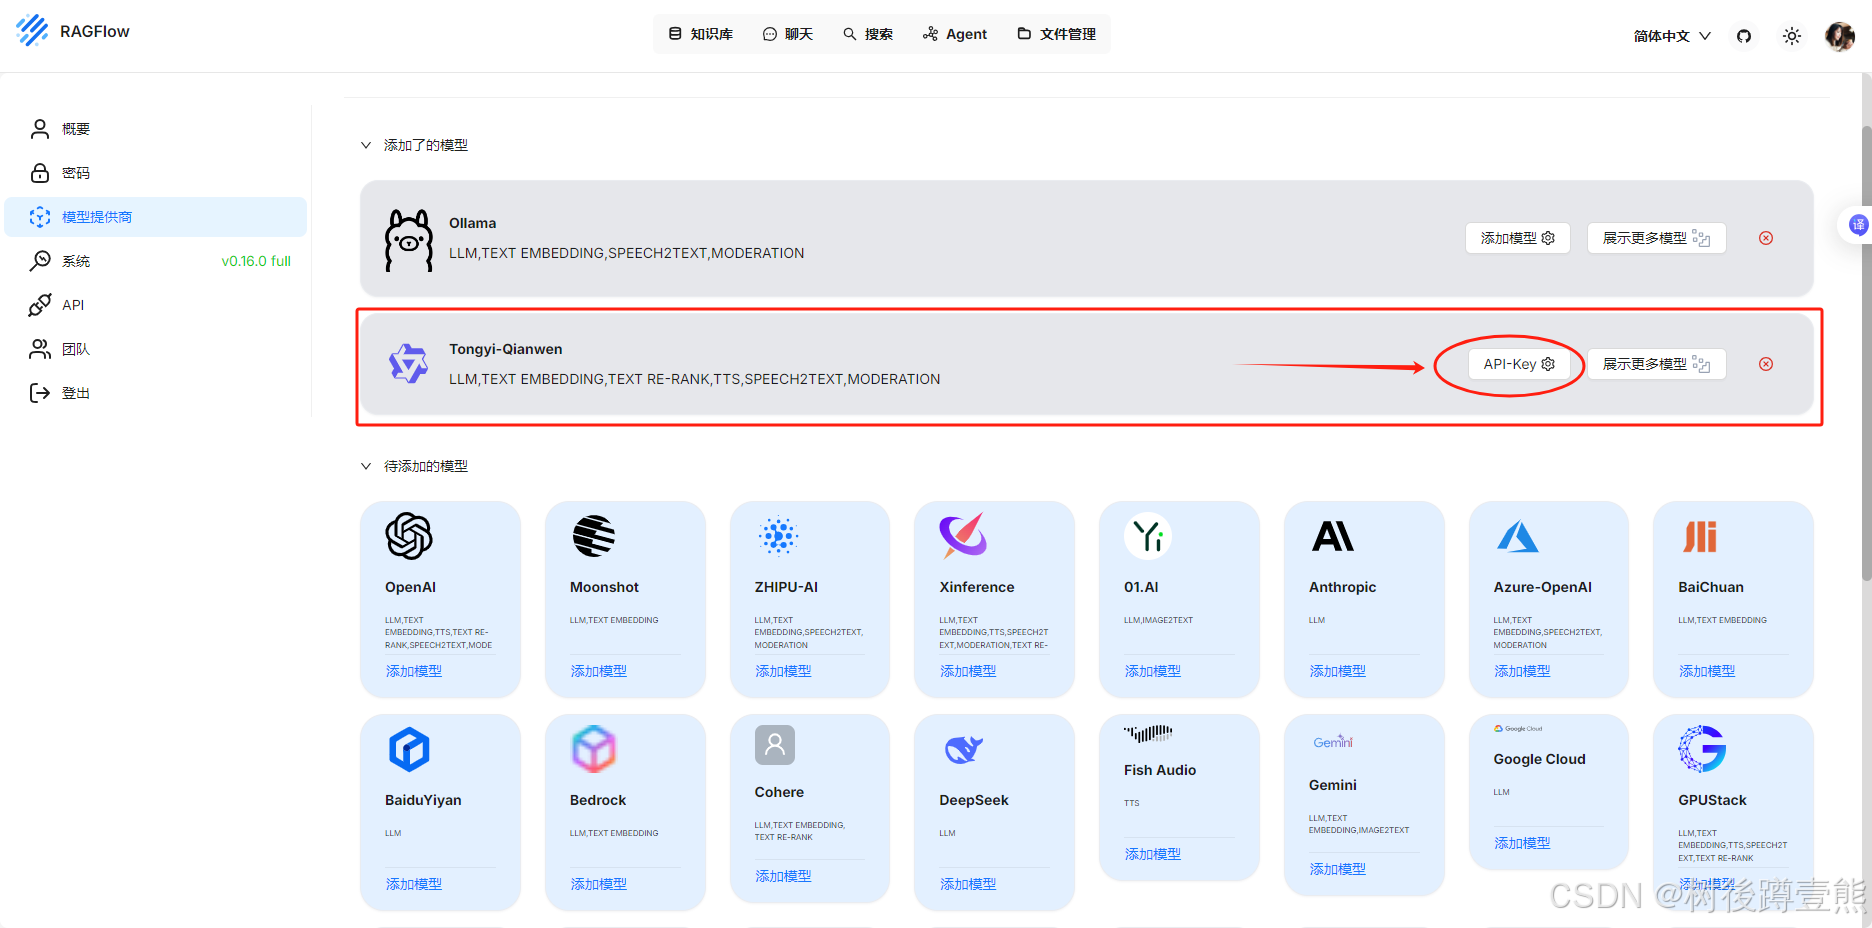Viewport: 1872px width, 928px height.
Task: Open API in the sidebar
Action: [x=156, y=305]
